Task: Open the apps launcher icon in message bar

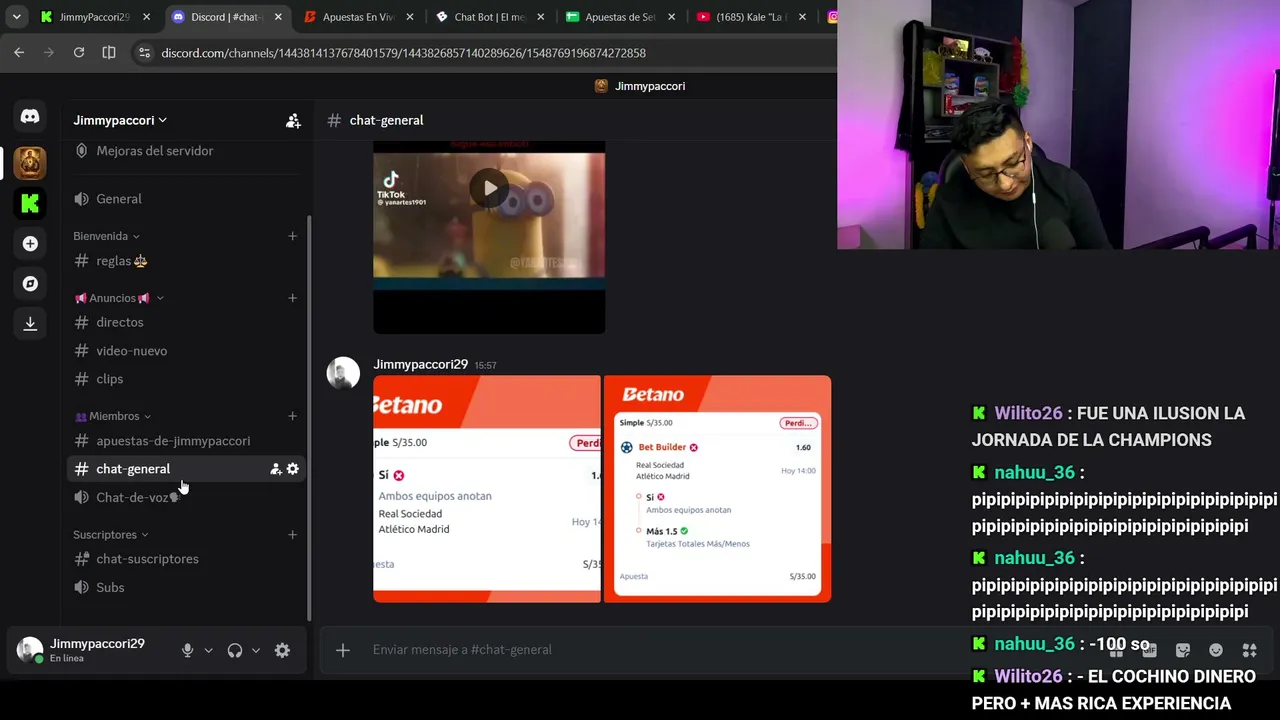Action: point(1249,650)
